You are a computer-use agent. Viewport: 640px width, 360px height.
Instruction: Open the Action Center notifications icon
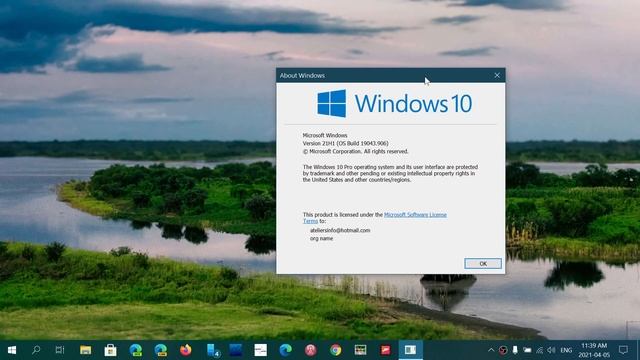[x=623, y=350]
